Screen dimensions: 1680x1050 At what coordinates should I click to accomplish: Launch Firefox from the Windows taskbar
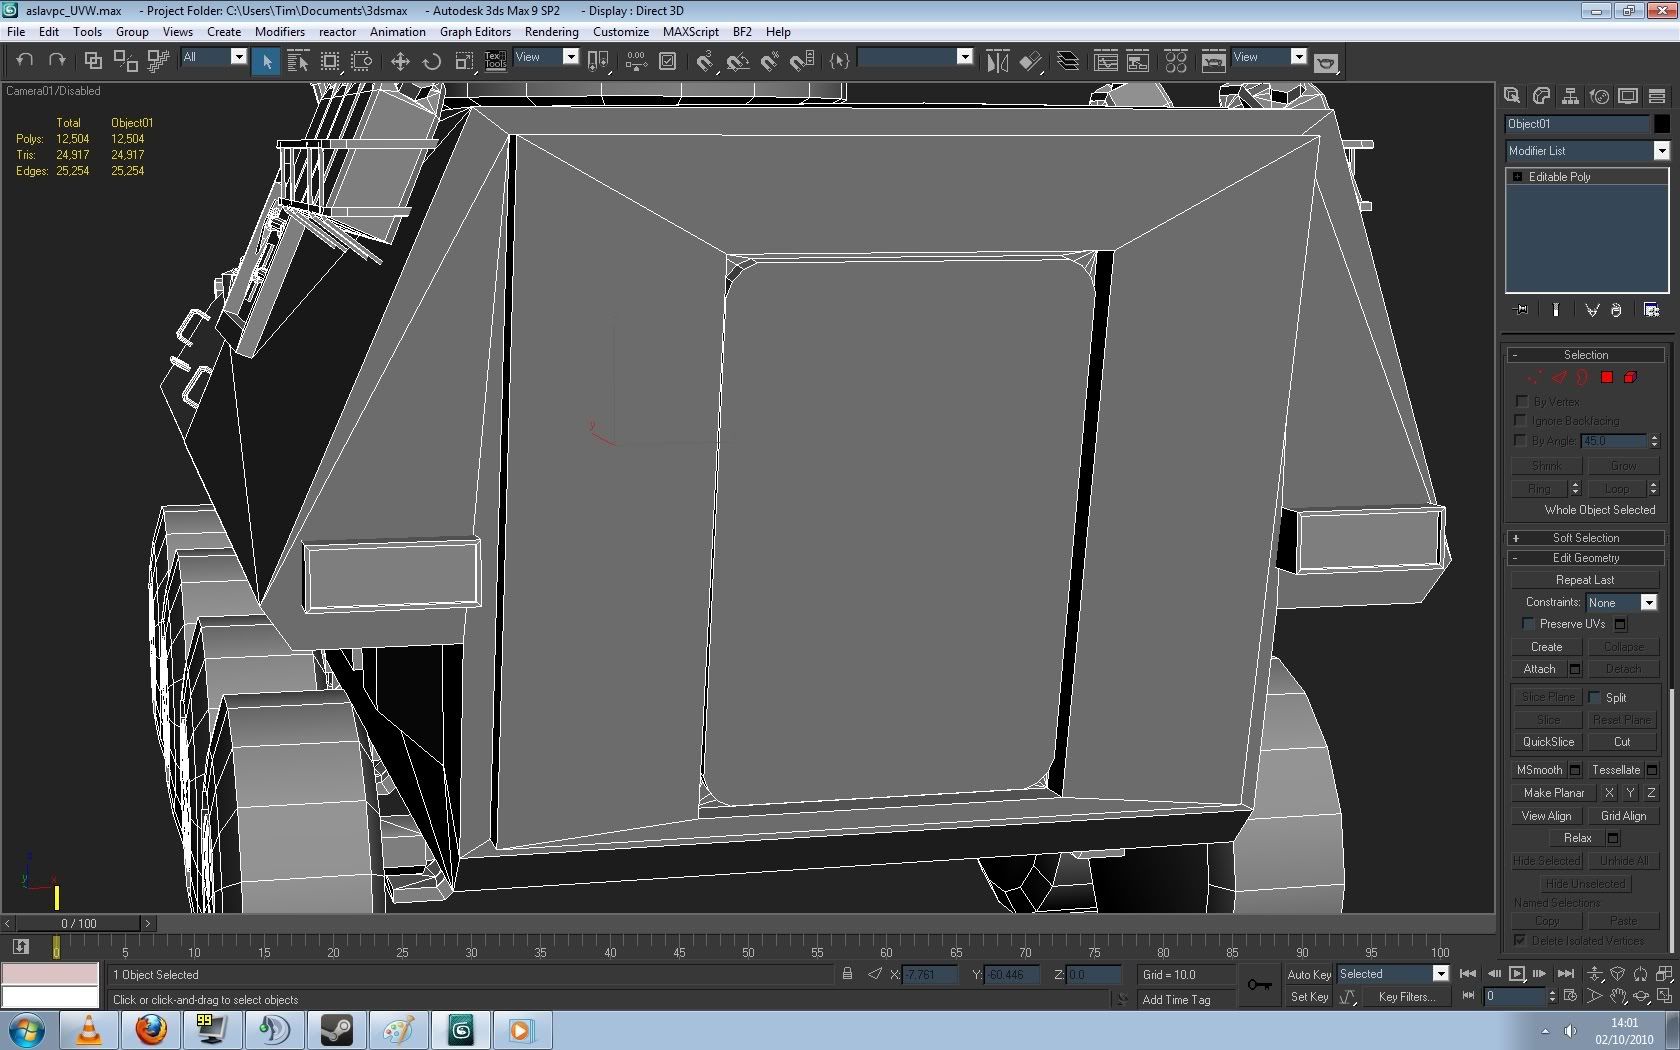click(x=151, y=1029)
